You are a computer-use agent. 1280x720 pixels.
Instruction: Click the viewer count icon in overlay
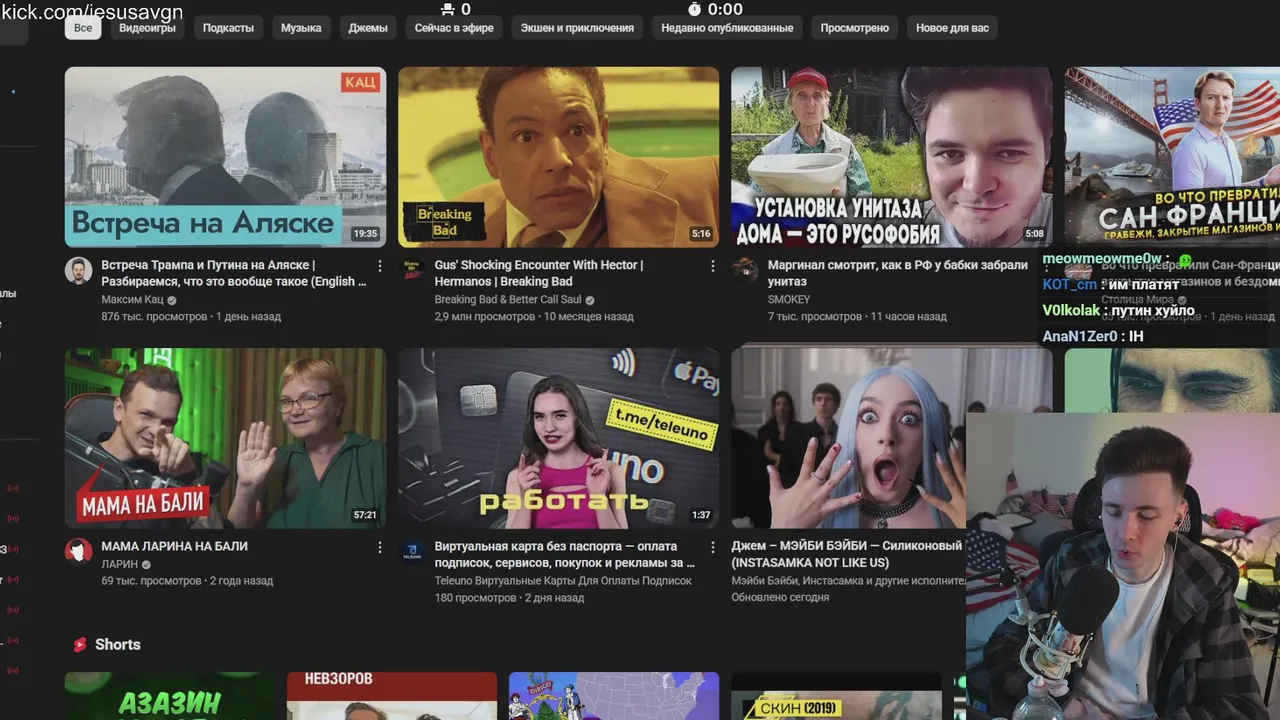point(446,9)
